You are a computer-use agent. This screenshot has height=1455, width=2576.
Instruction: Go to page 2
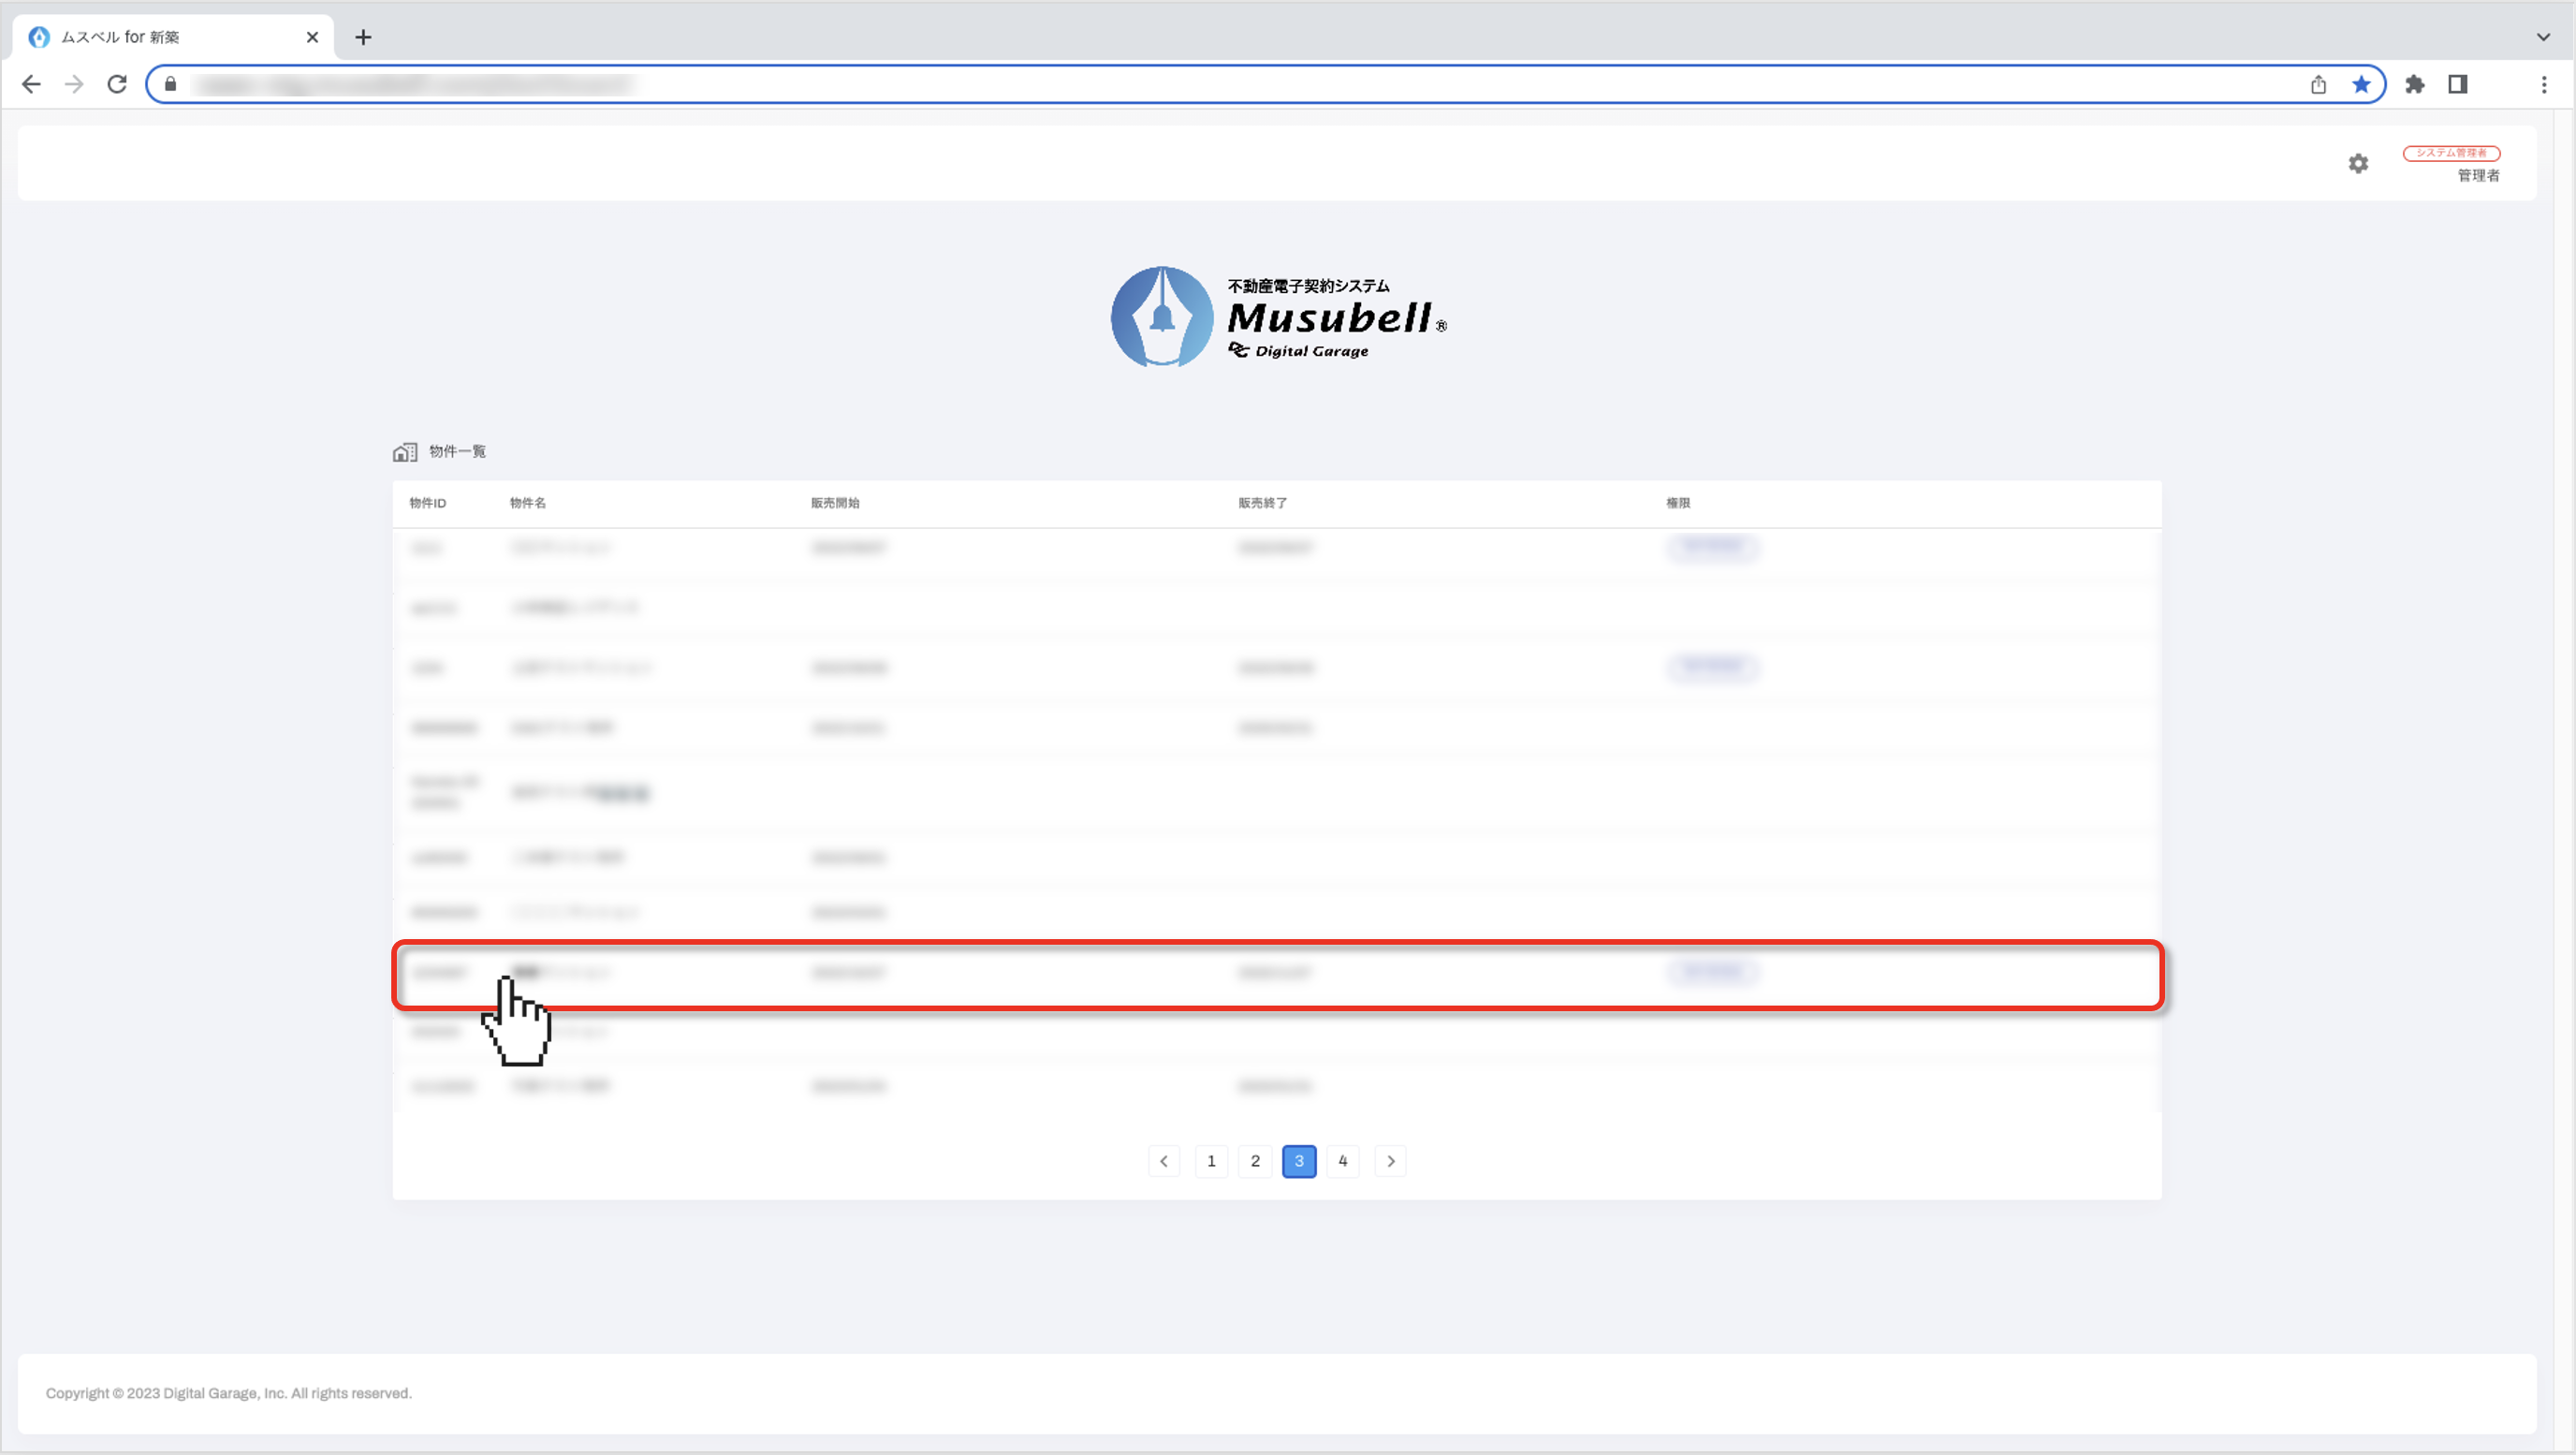(x=1255, y=1161)
